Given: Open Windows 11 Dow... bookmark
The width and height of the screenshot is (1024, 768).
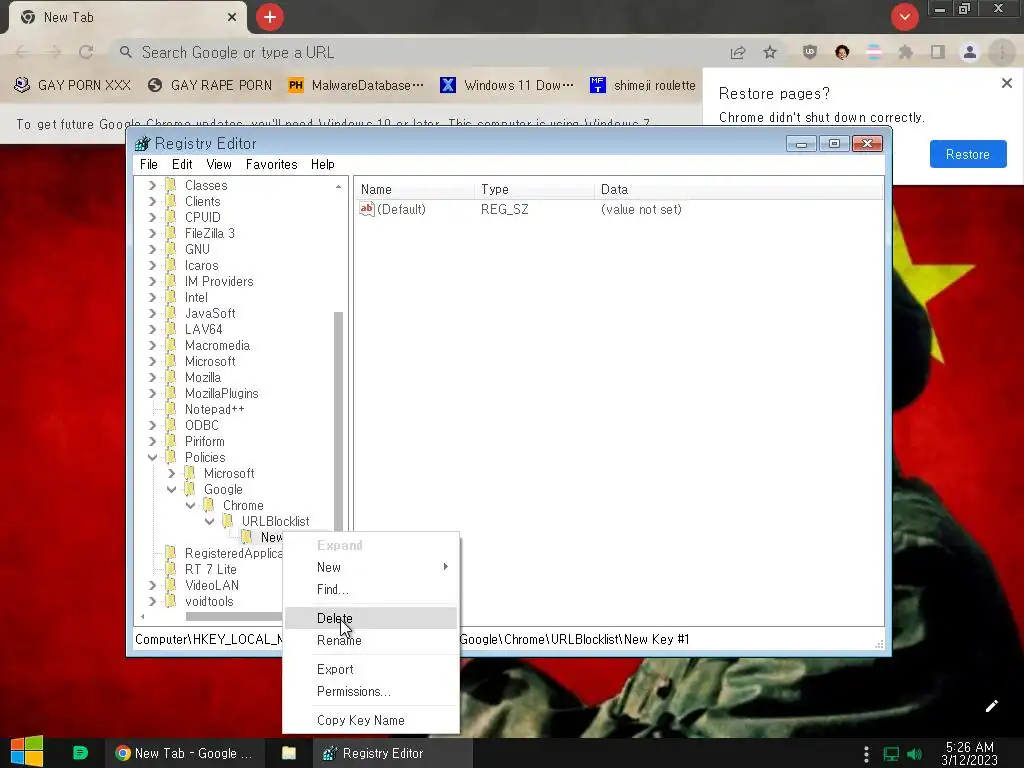Looking at the screenshot, I should (507, 85).
